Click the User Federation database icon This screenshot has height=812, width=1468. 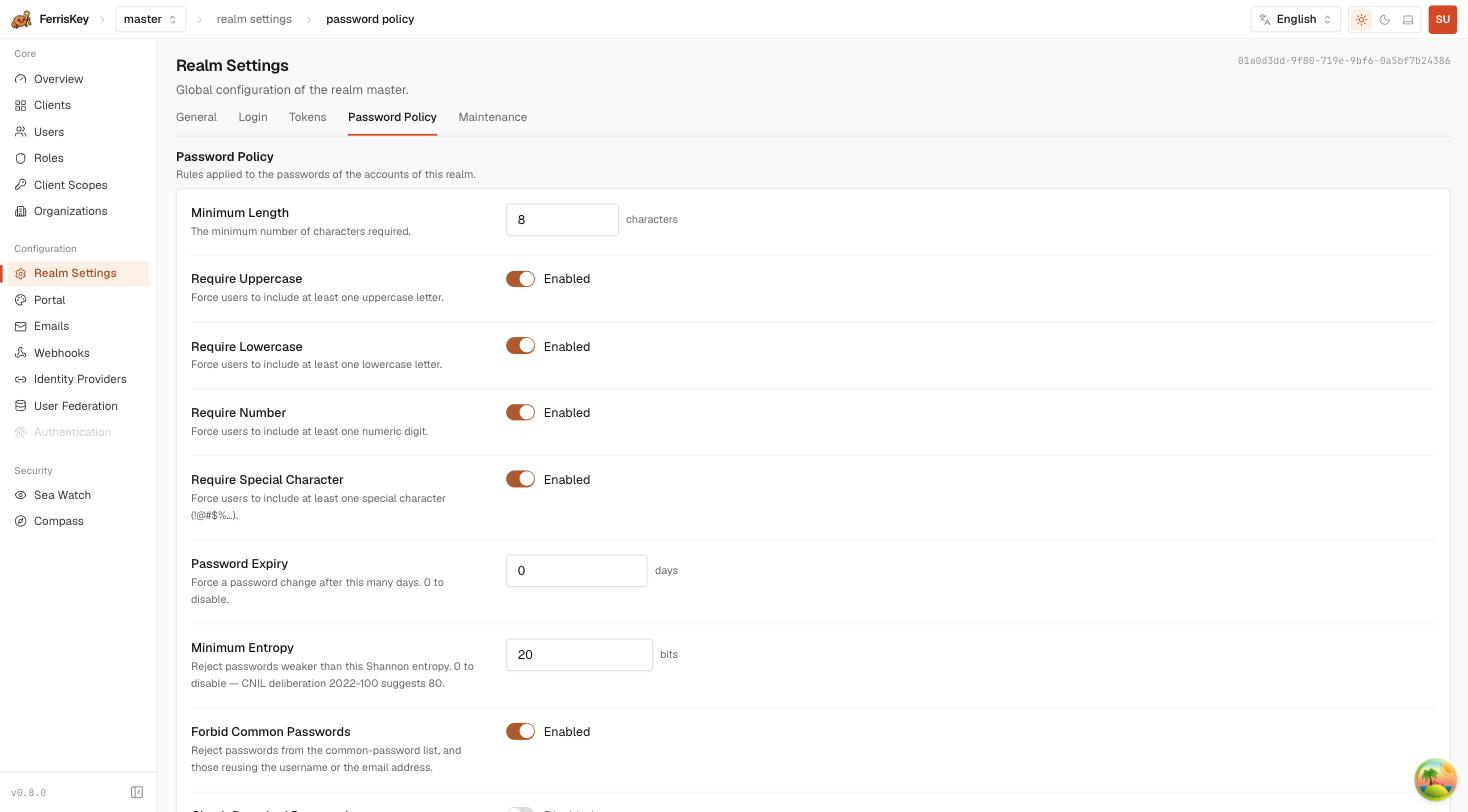coord(21,406)
